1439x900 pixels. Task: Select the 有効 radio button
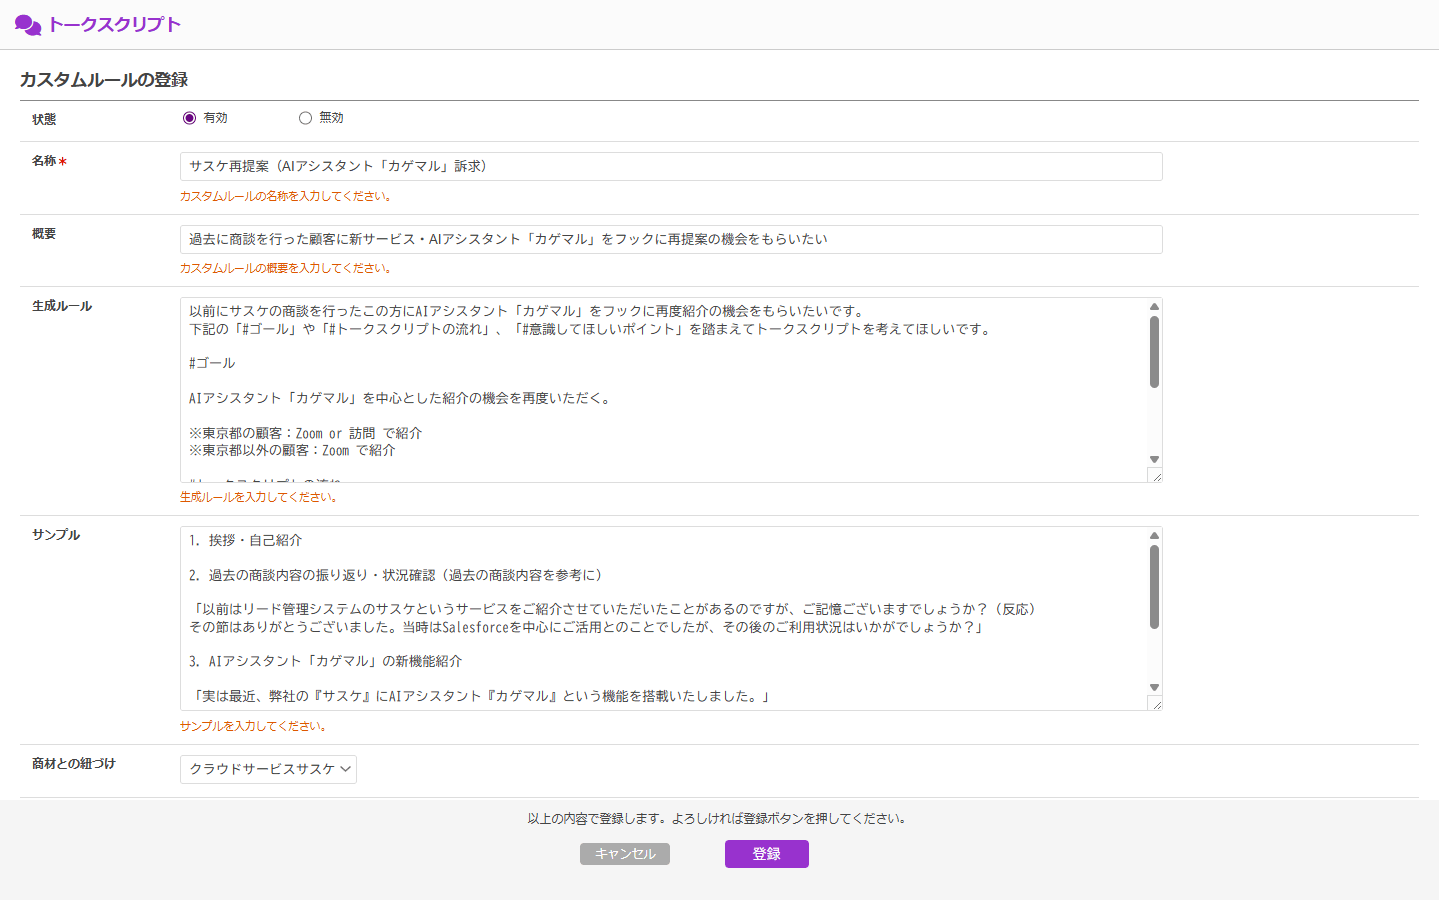(189, 118)
